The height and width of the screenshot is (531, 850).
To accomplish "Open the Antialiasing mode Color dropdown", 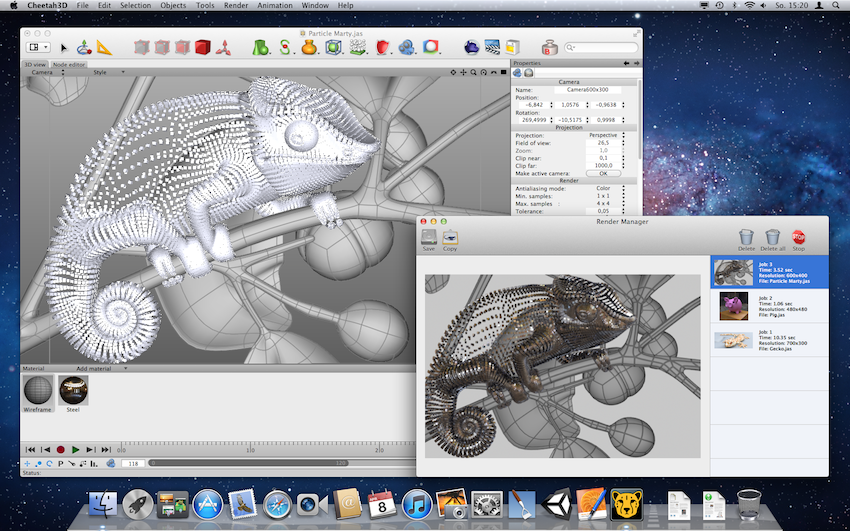I will click(x=602, y=188).
